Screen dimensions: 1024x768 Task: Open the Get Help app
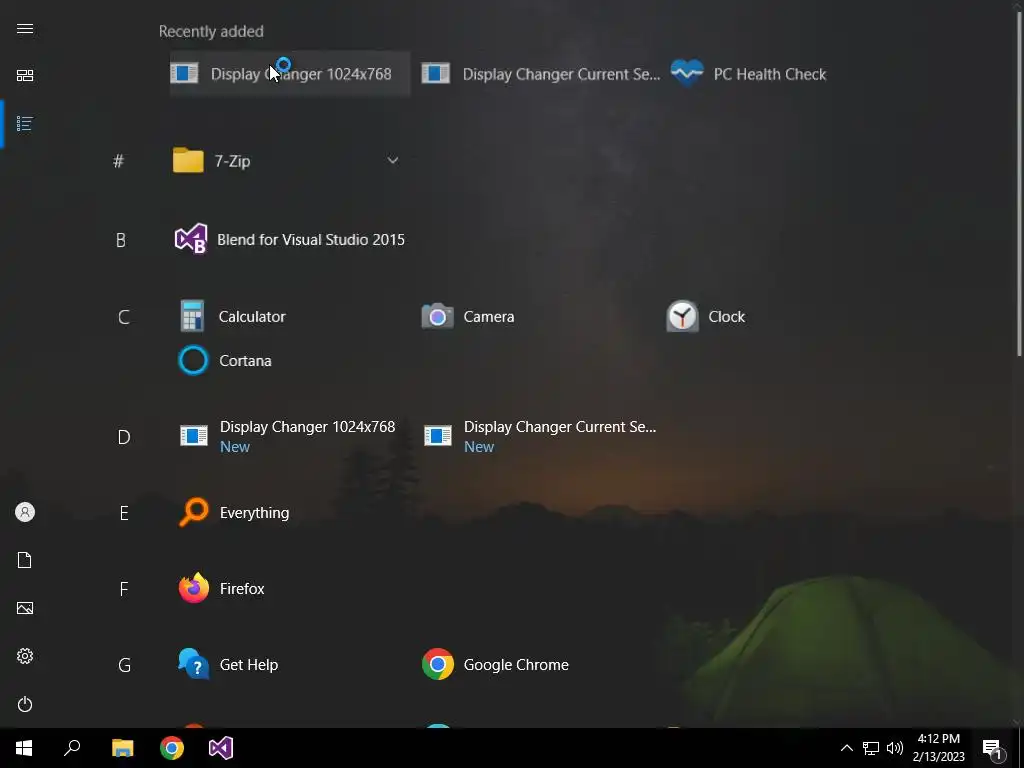[x=229, y=665]
